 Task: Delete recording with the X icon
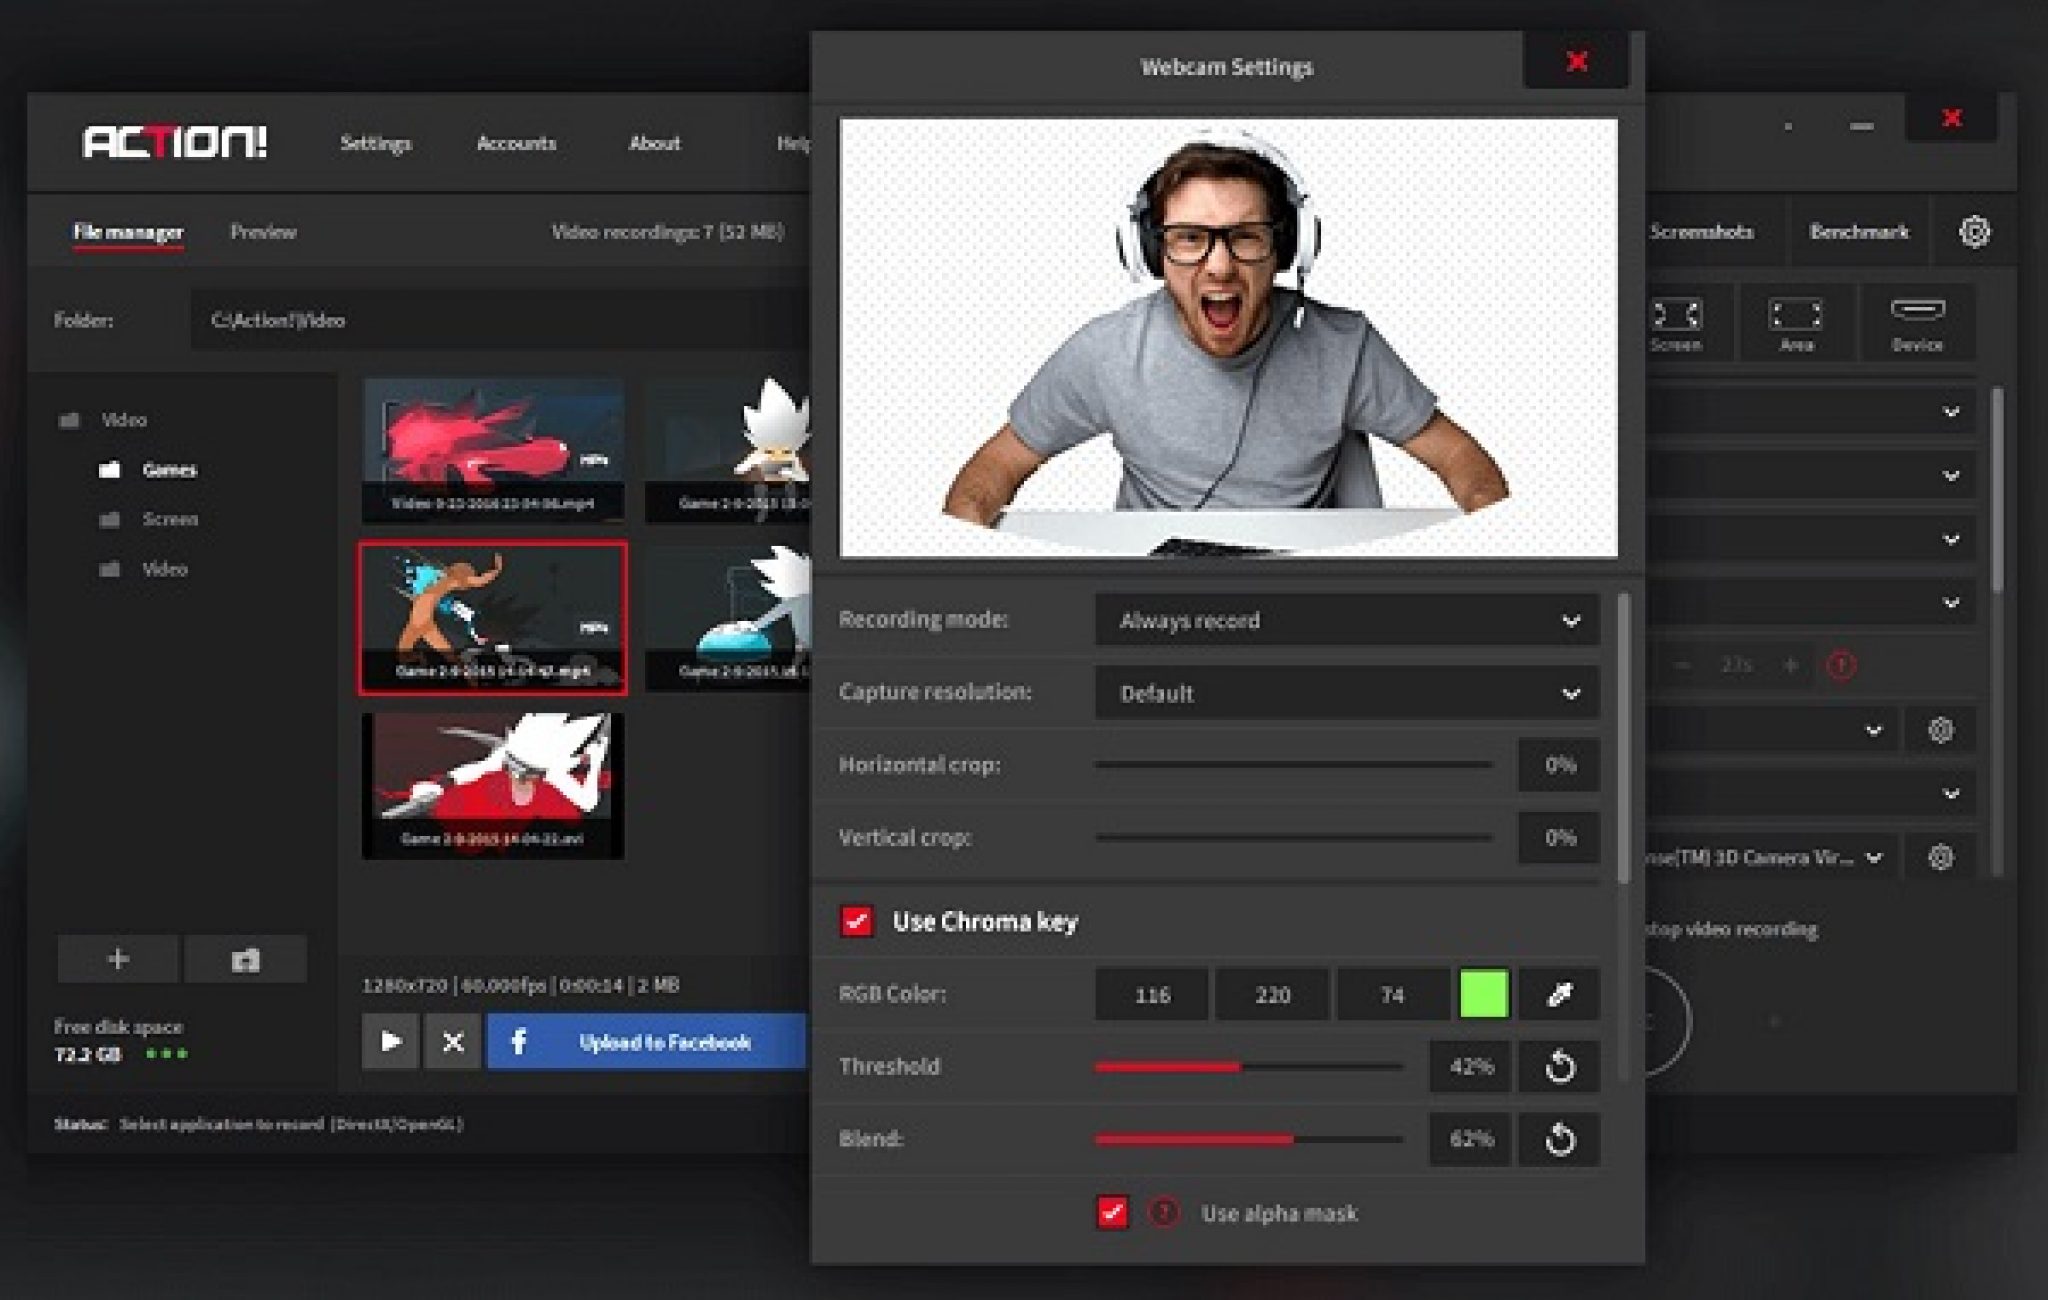(453, 1042)
